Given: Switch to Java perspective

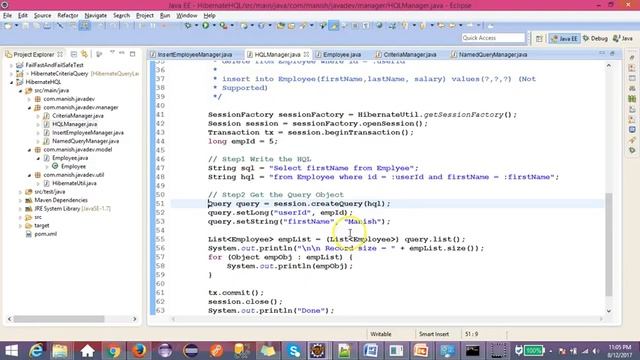Looking at the screenshot, I should click(623, 38).
